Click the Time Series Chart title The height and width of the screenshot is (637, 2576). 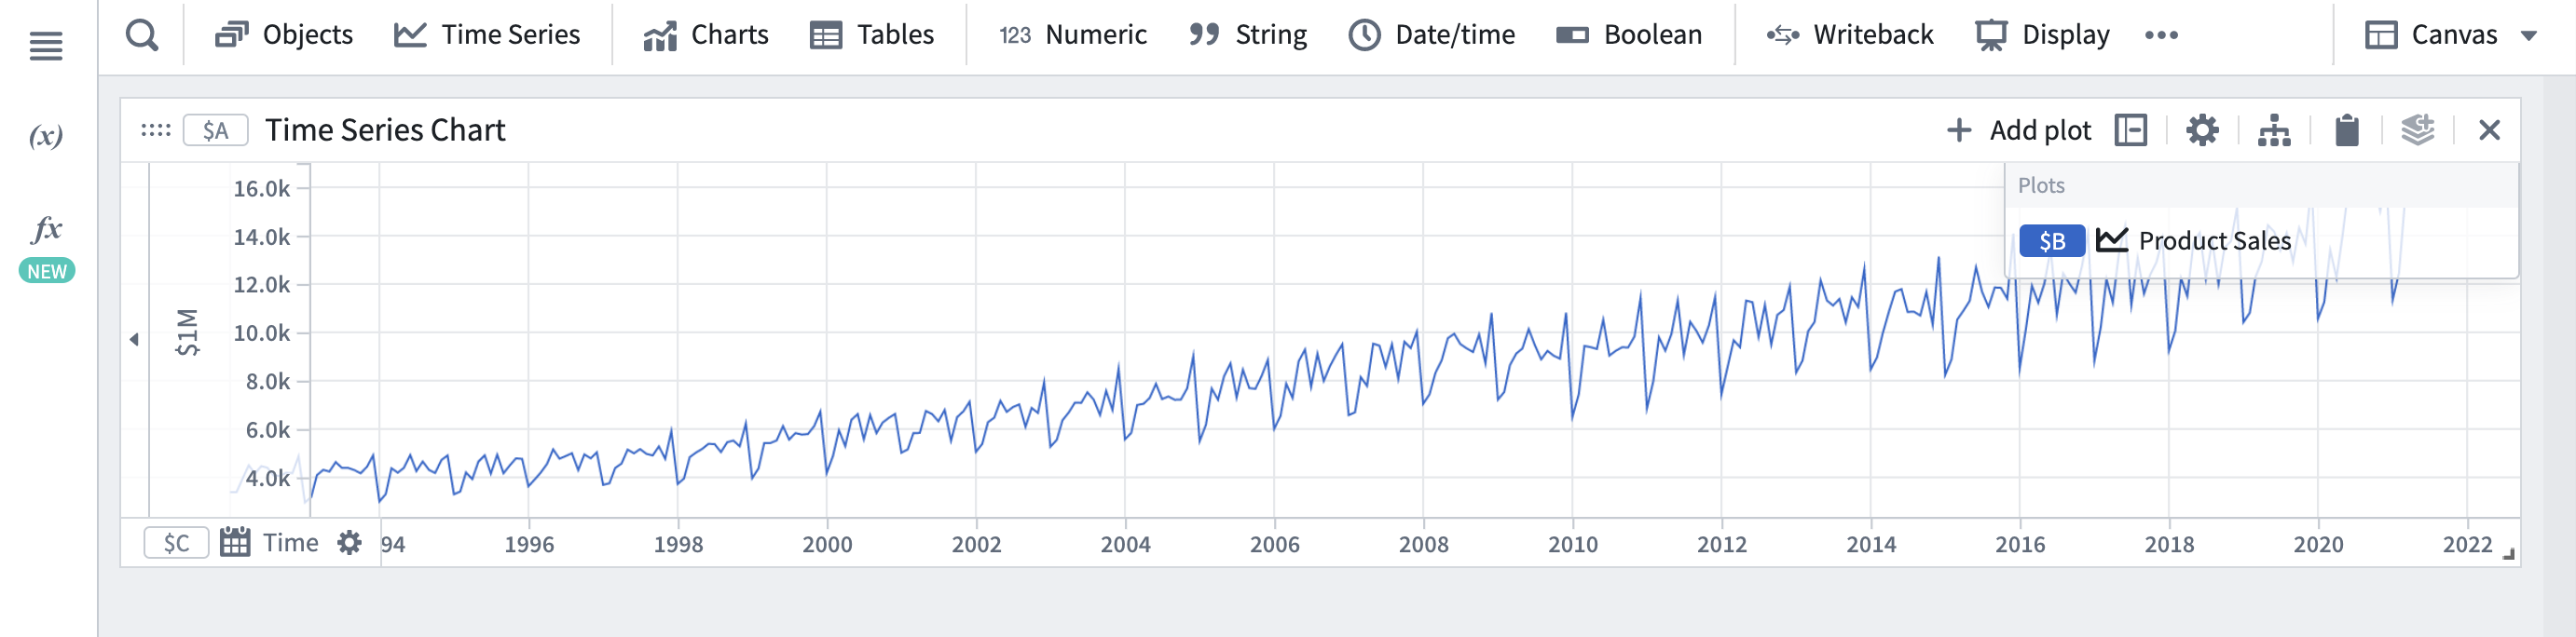(385, 130)
